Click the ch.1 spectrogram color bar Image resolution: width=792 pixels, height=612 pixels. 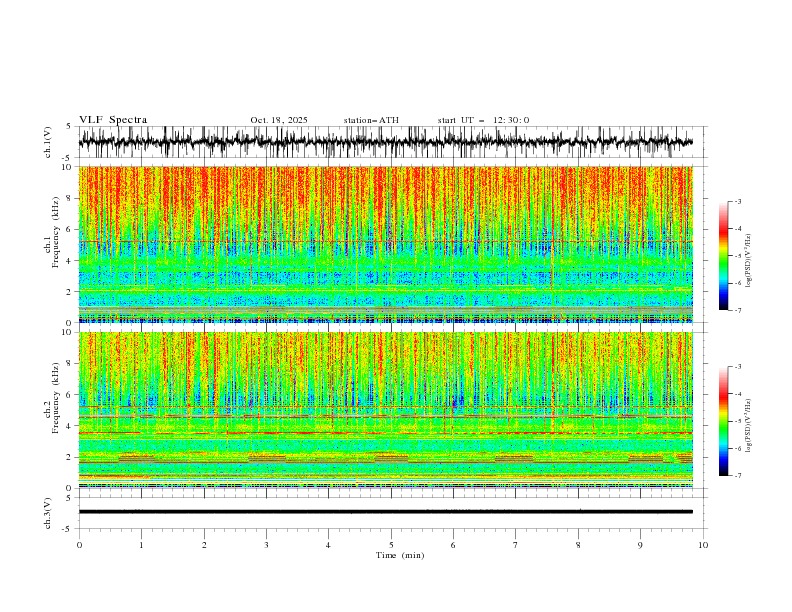point(724,256)
